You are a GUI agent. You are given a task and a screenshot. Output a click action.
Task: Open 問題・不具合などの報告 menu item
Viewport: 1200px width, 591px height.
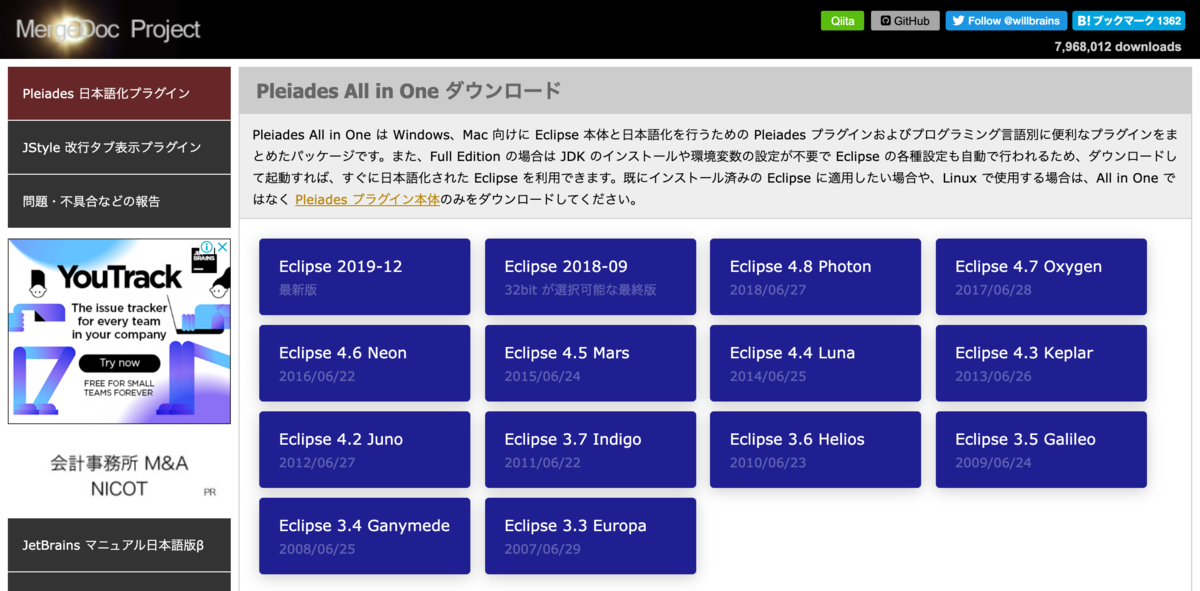[x=119, y=201]
